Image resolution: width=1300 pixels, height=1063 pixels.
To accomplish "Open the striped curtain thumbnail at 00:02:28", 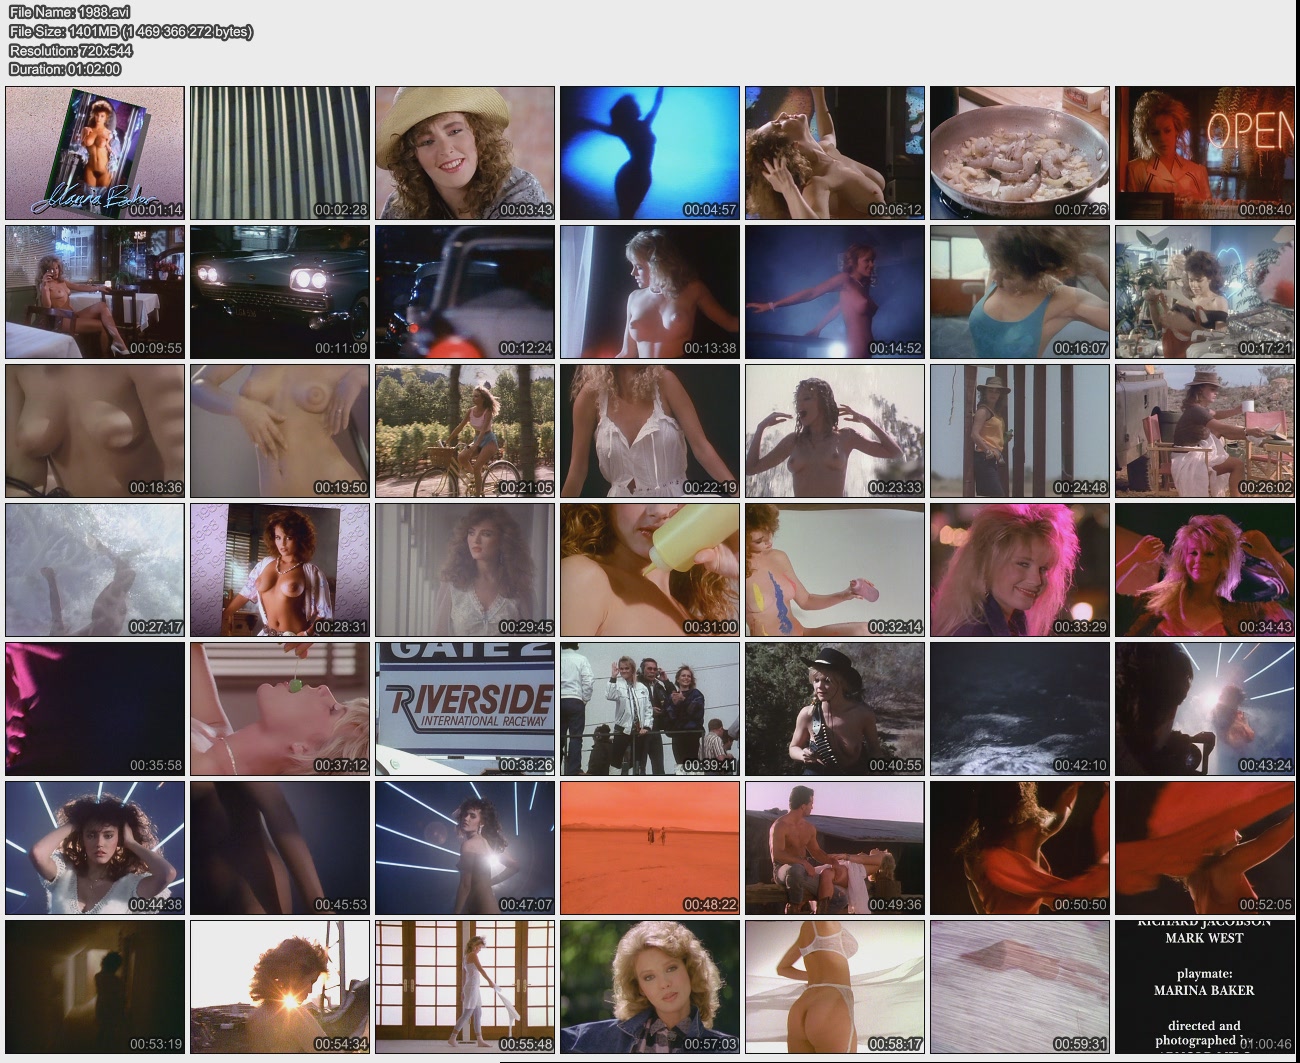I will coord(280,152).
